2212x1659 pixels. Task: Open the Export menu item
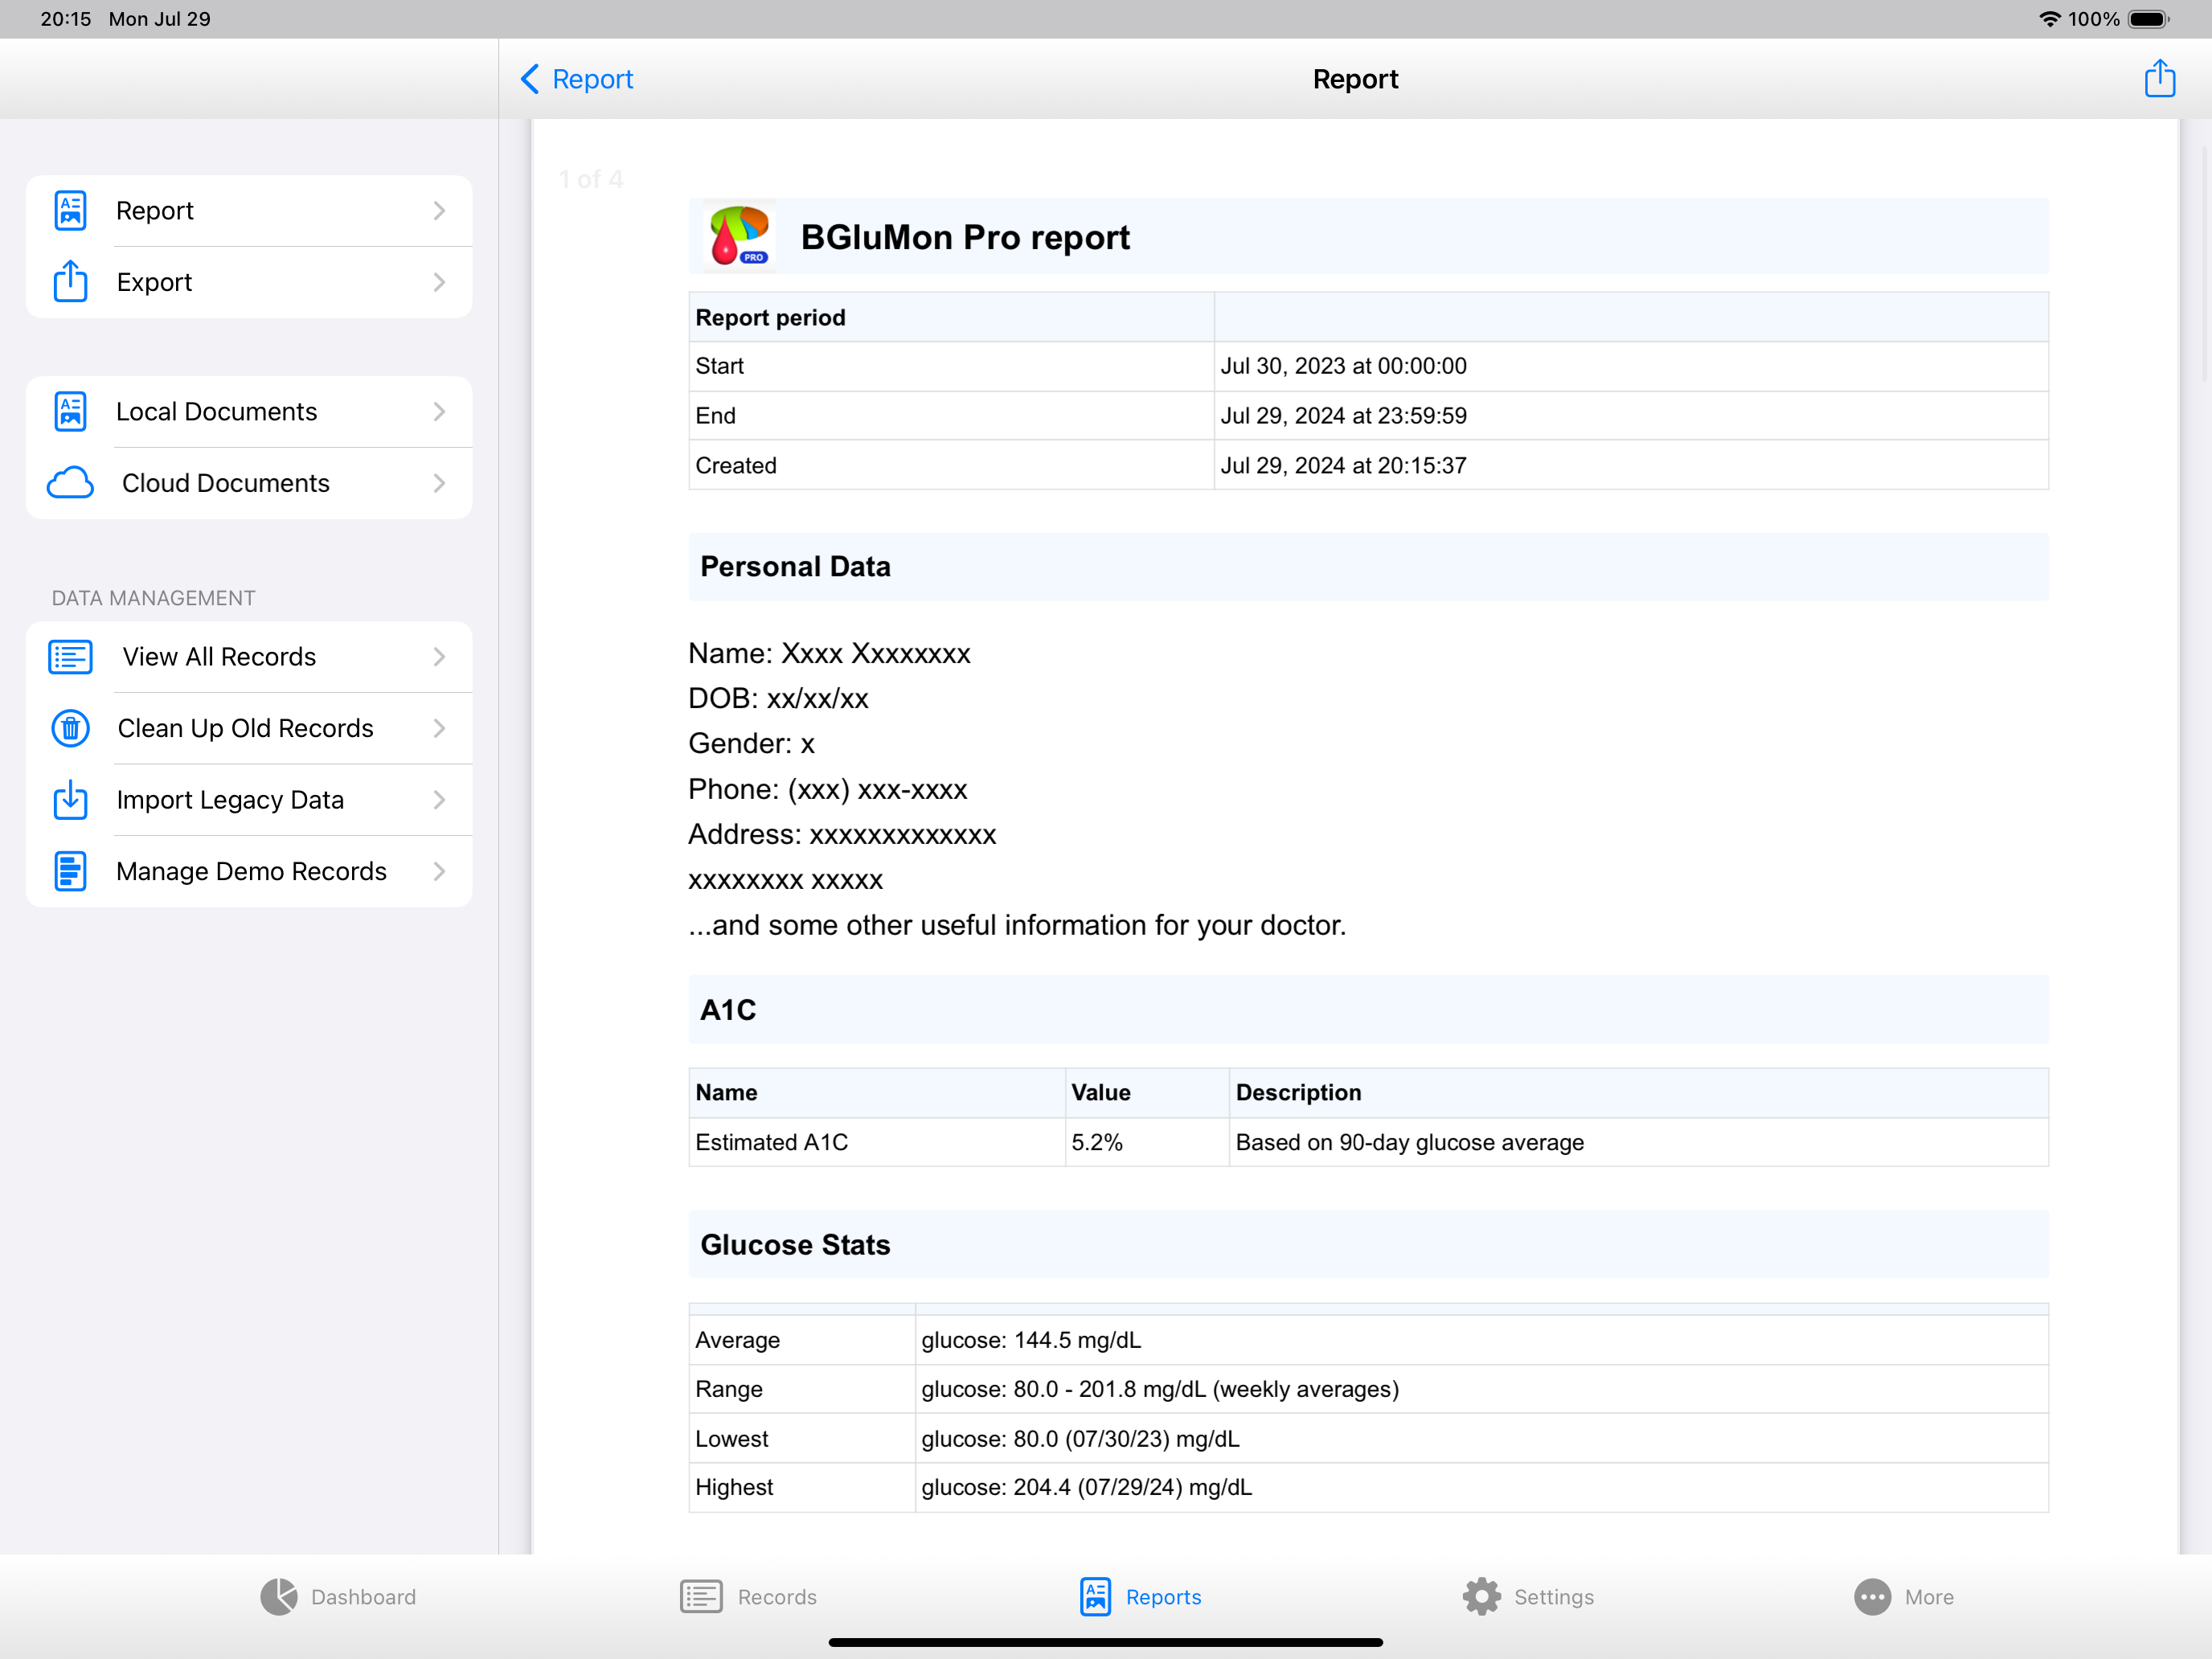pos(249,282)
